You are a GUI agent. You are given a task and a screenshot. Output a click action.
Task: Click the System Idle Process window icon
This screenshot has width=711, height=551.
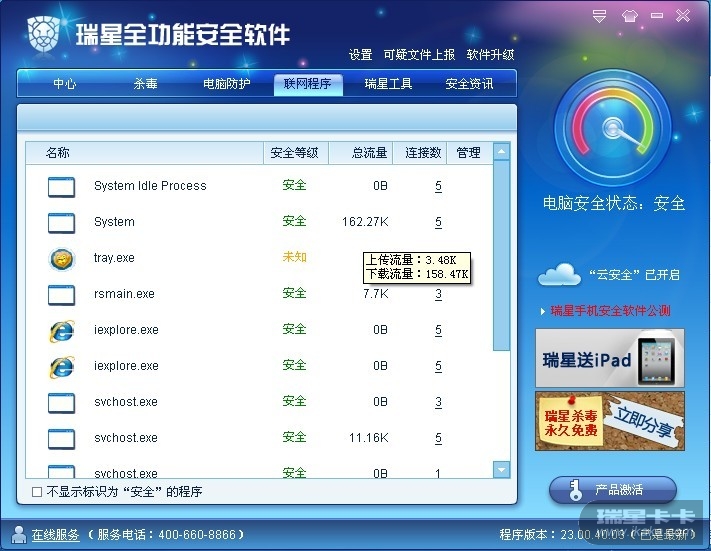pyautogui.click(x=62, y=187)
